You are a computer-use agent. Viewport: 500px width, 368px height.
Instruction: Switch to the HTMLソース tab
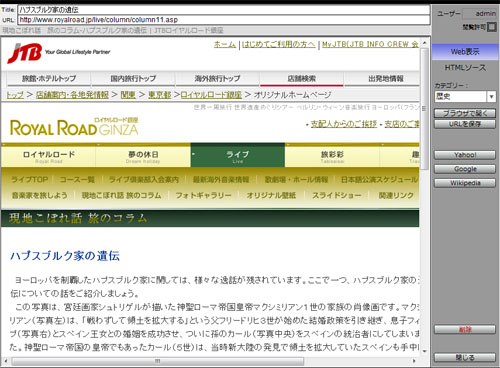click(465, 68)
